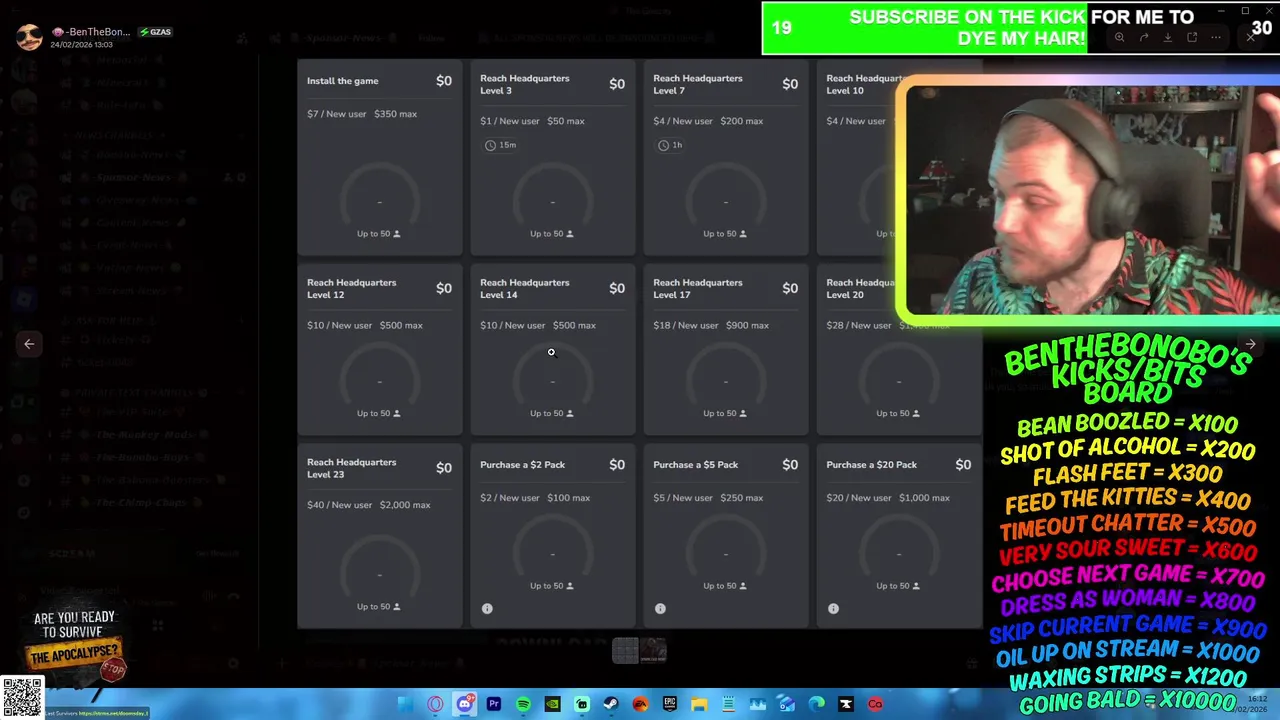Screen dimensions: 1280x720
Task: Launch Adobe Premiere Pro from taskbar
Action: point(494,704)
